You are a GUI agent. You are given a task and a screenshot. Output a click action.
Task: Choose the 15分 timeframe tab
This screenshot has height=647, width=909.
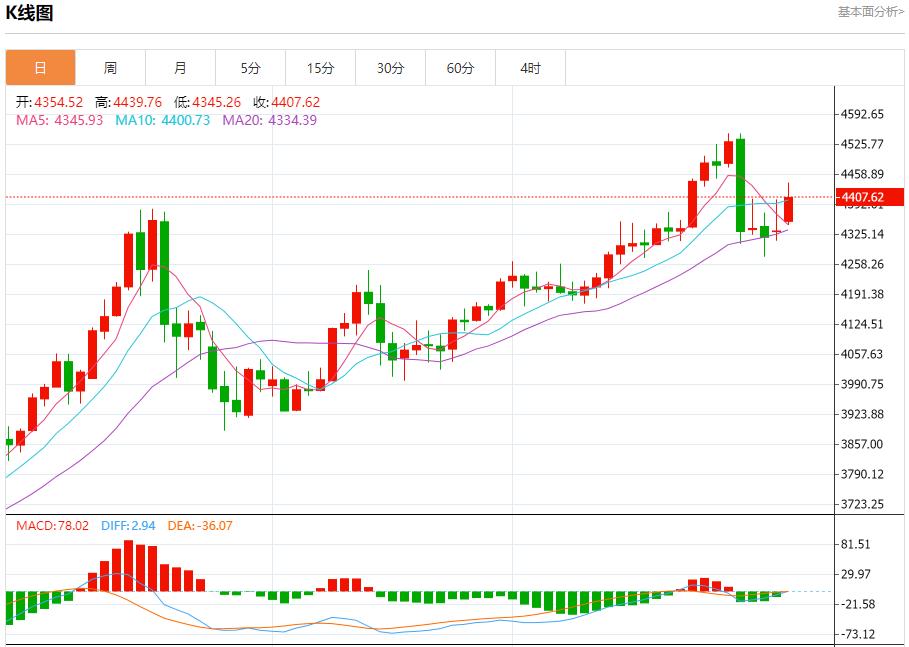320,68
